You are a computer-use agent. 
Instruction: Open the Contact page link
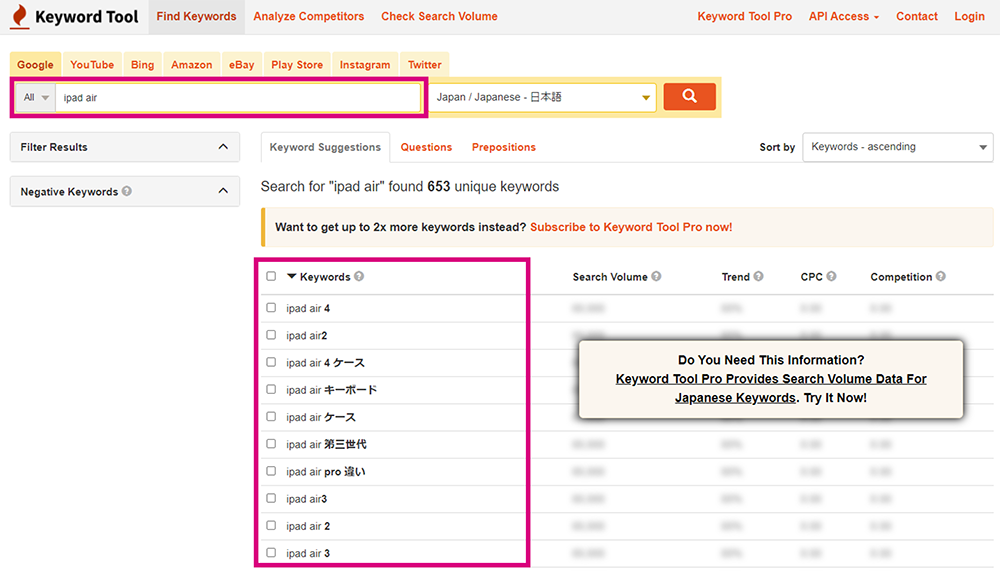[916, 17]
